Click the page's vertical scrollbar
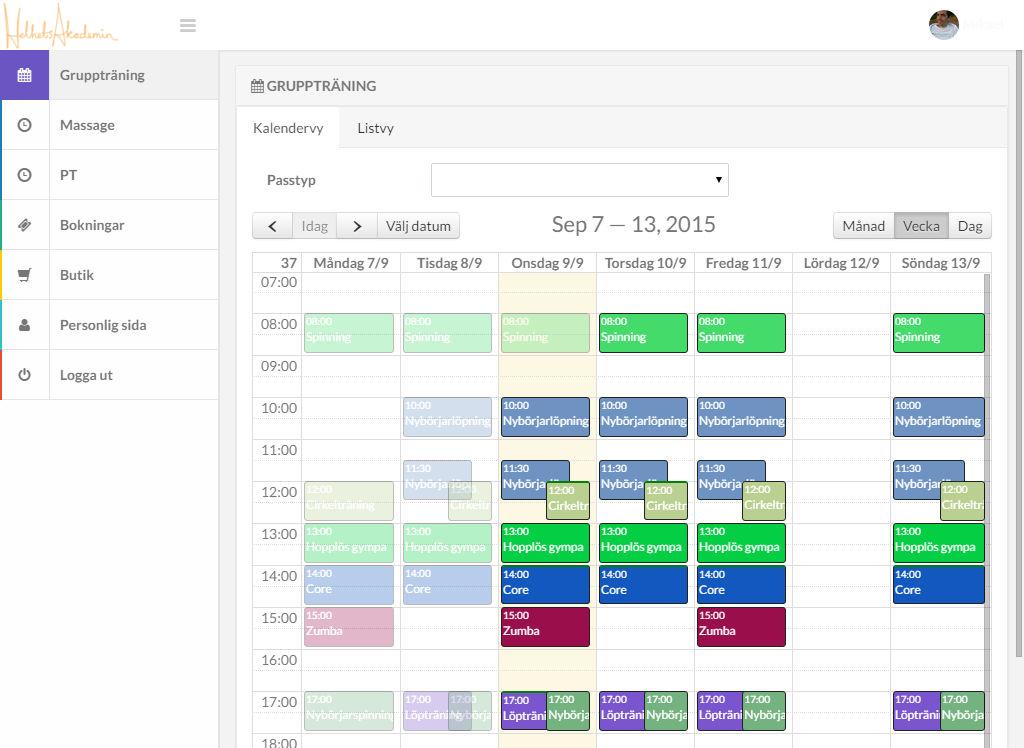 1019,353
